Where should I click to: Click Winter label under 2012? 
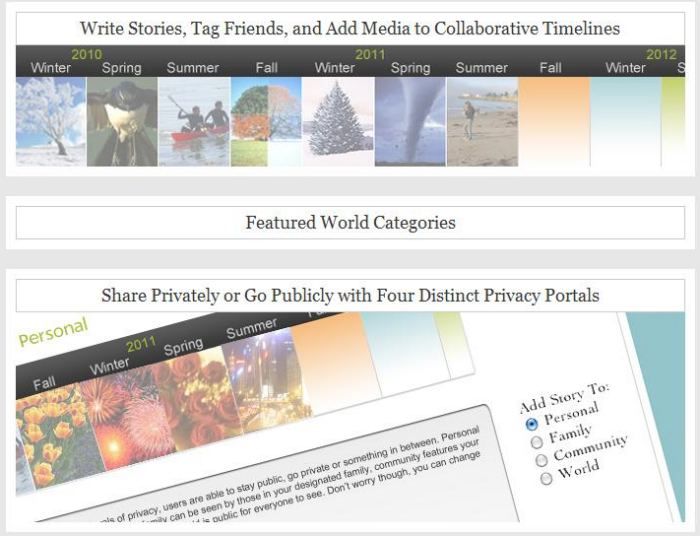coord(625,68)
